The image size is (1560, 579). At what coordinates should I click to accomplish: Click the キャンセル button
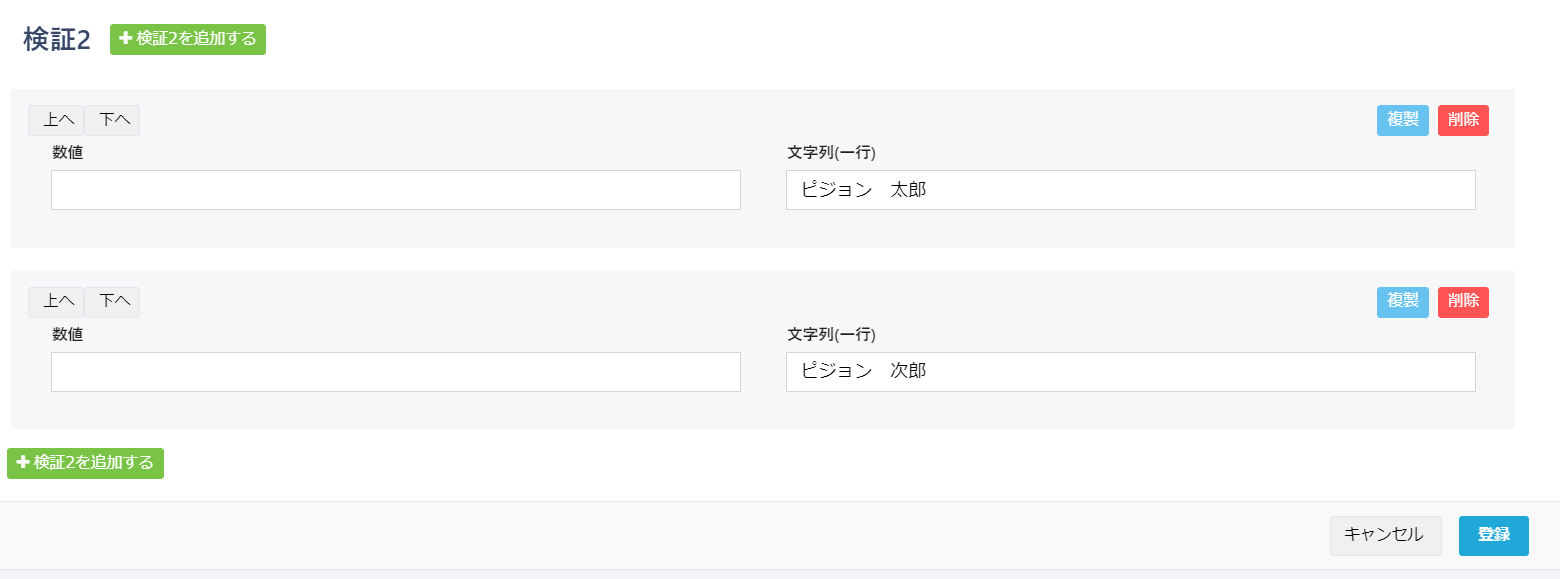(1385, 535)
